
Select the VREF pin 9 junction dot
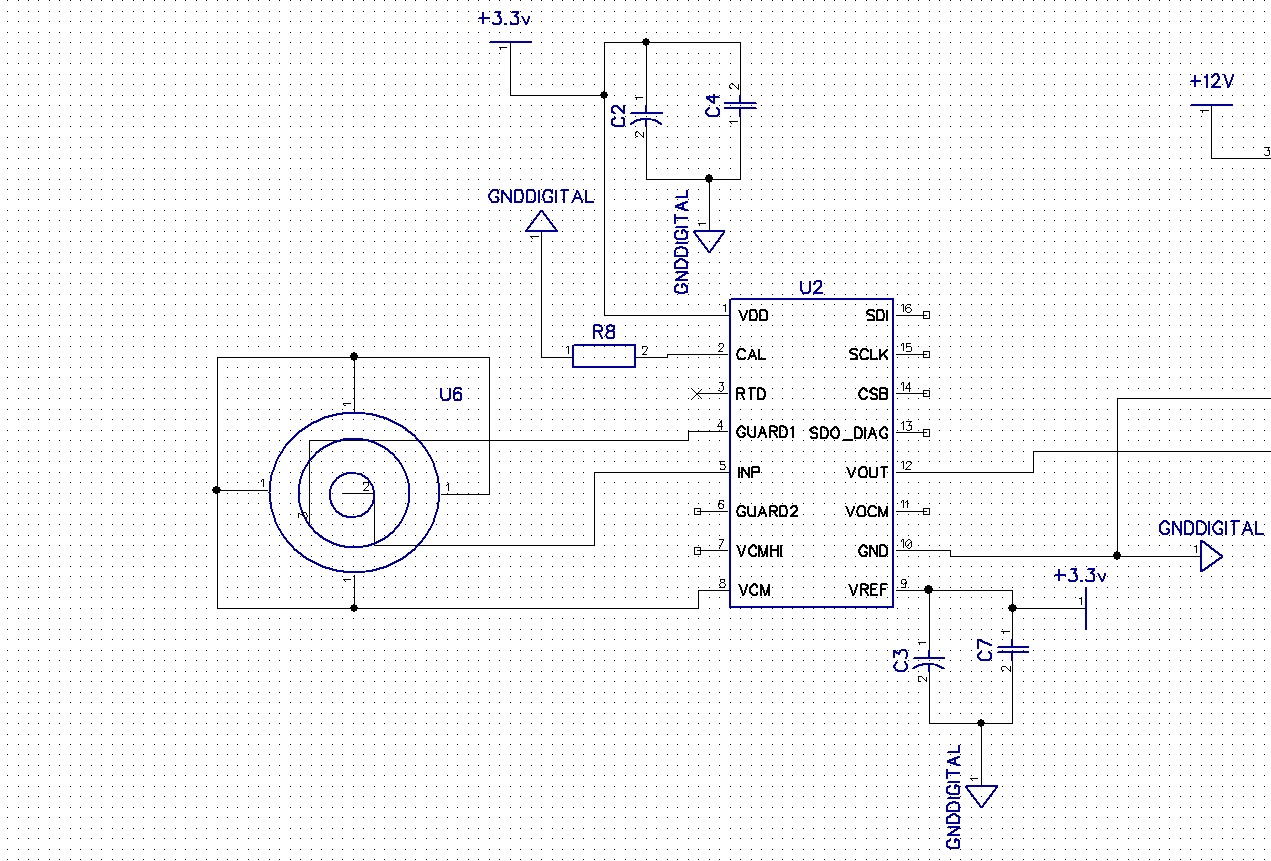coord(930,590)
